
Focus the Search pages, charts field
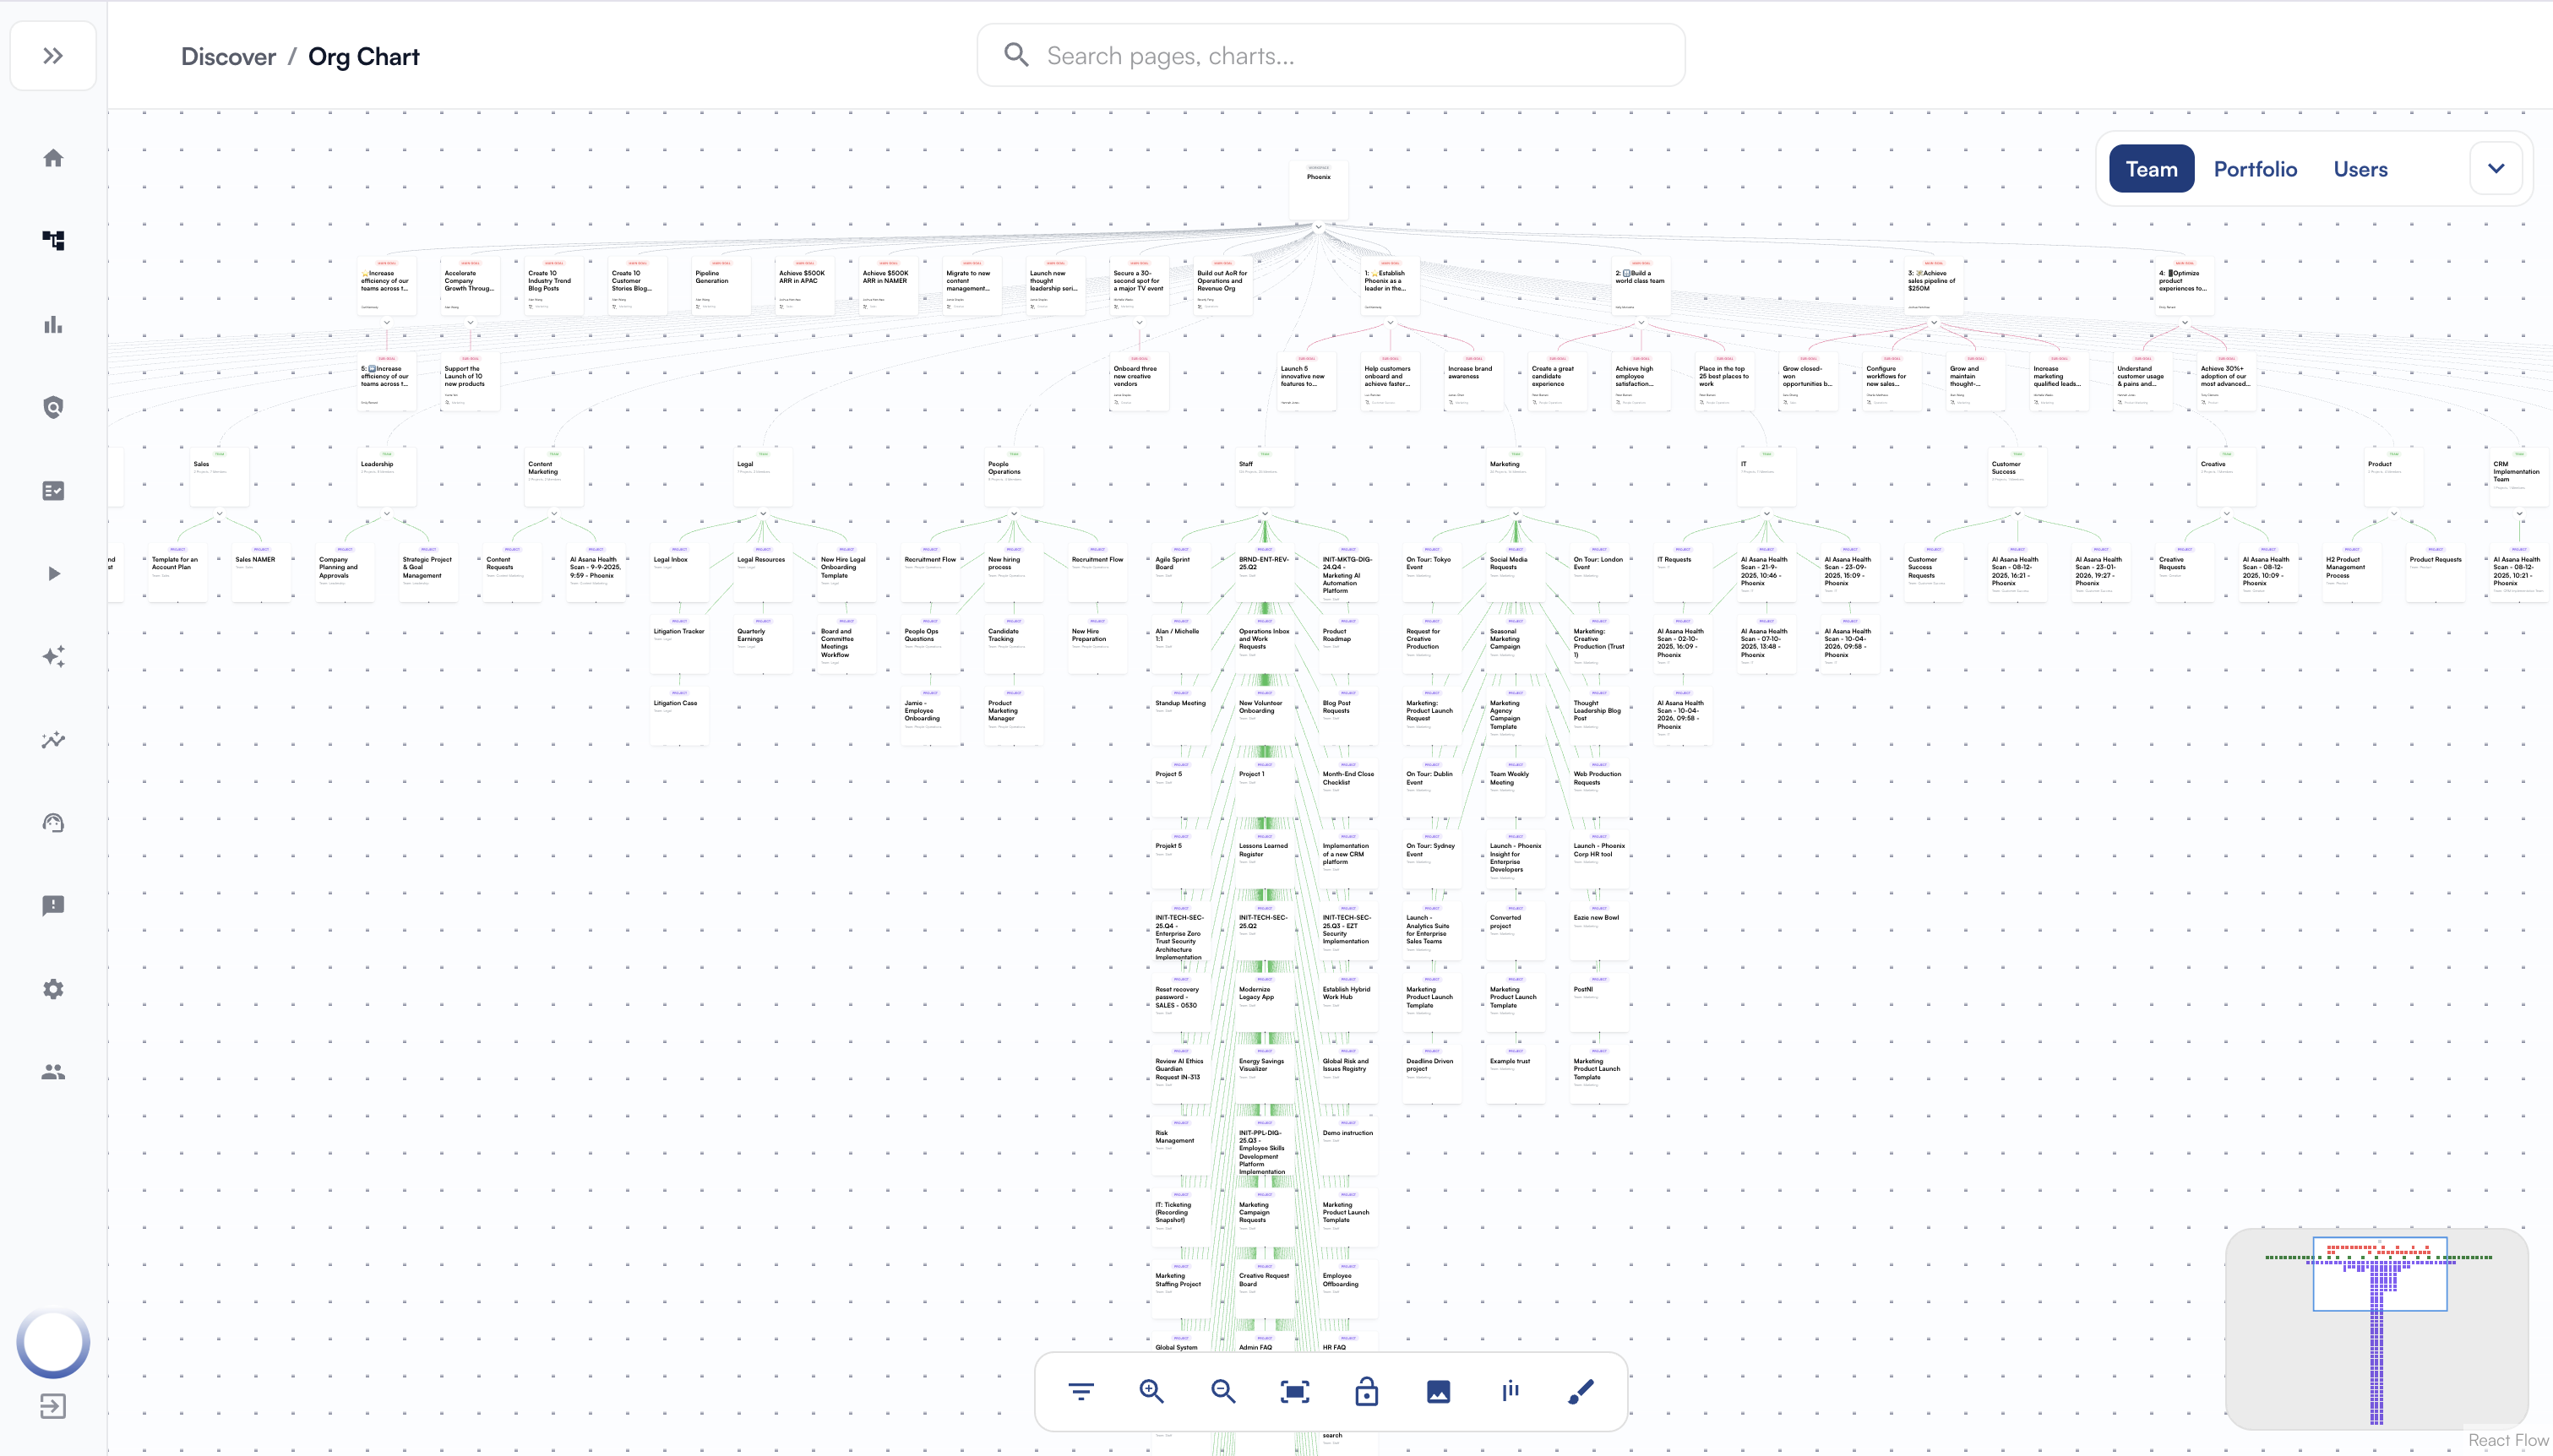pos(1330,55)
